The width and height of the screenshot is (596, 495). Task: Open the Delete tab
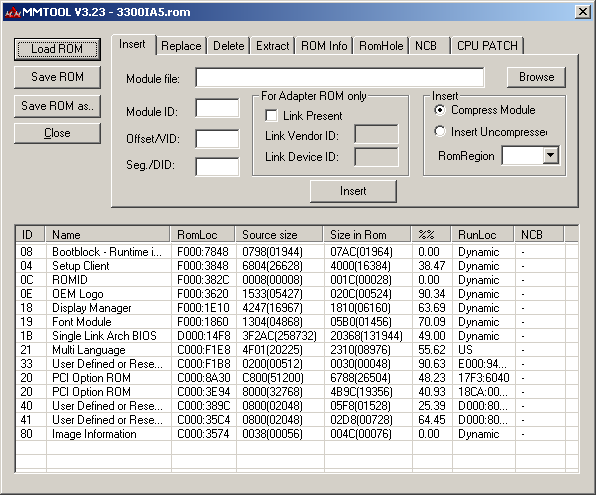click(x=228, y=46)
